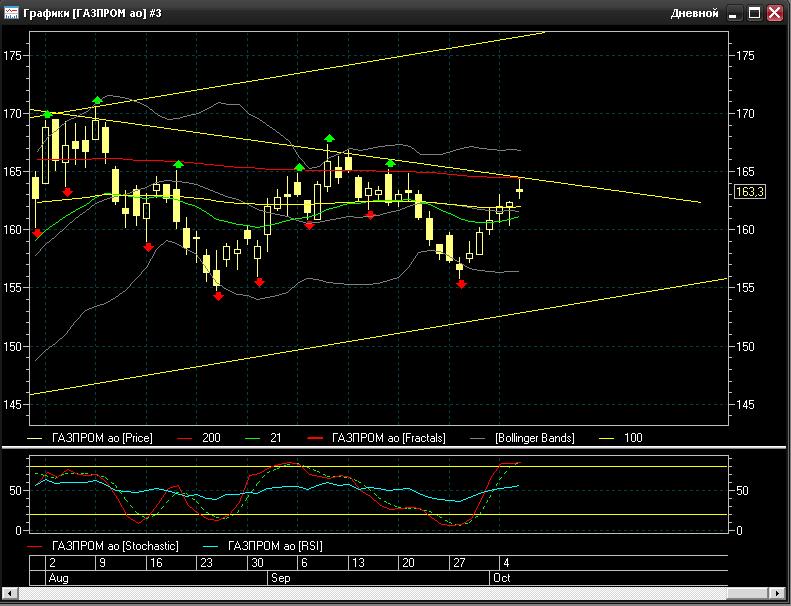The image size is (791, 606).
Task: Click the 'Дневной' timeframe label
Action: point(694,14)
